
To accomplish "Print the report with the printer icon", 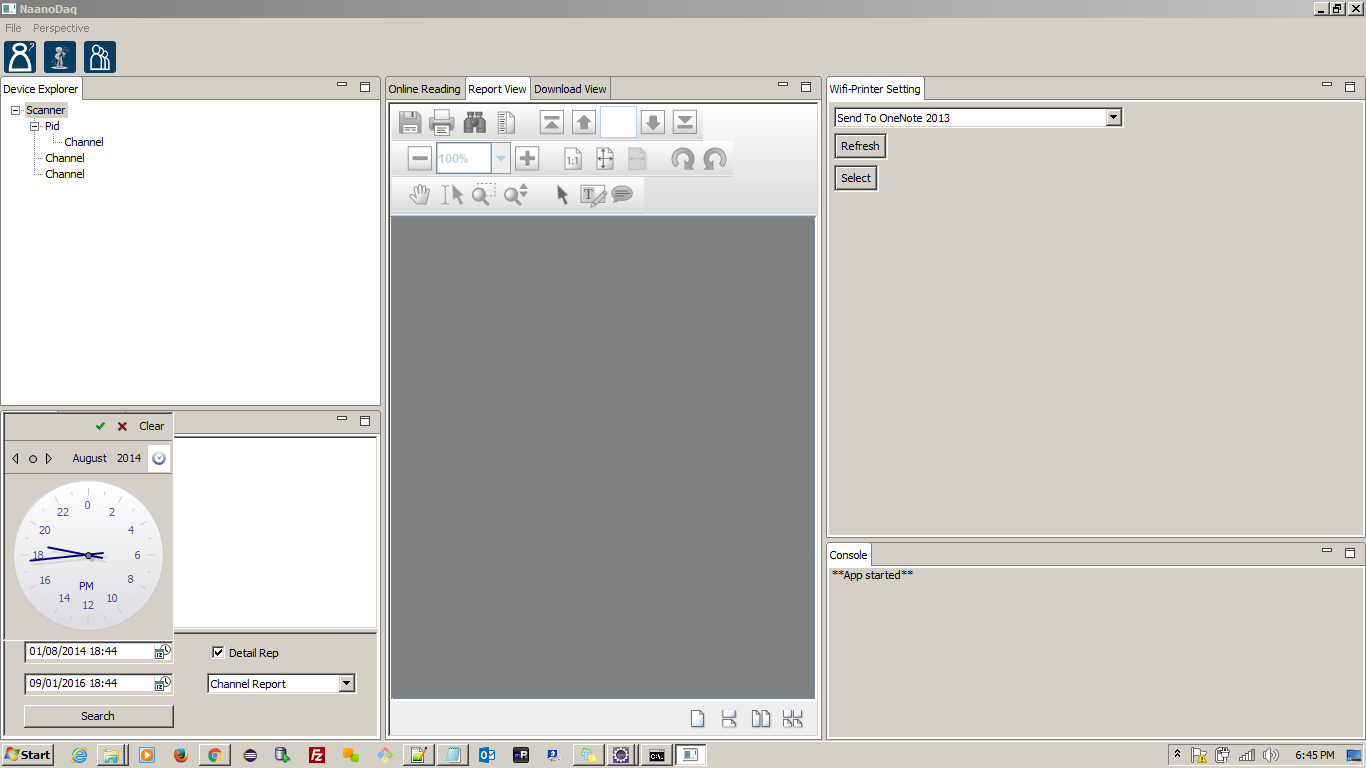I will click(x=441, y=123).
